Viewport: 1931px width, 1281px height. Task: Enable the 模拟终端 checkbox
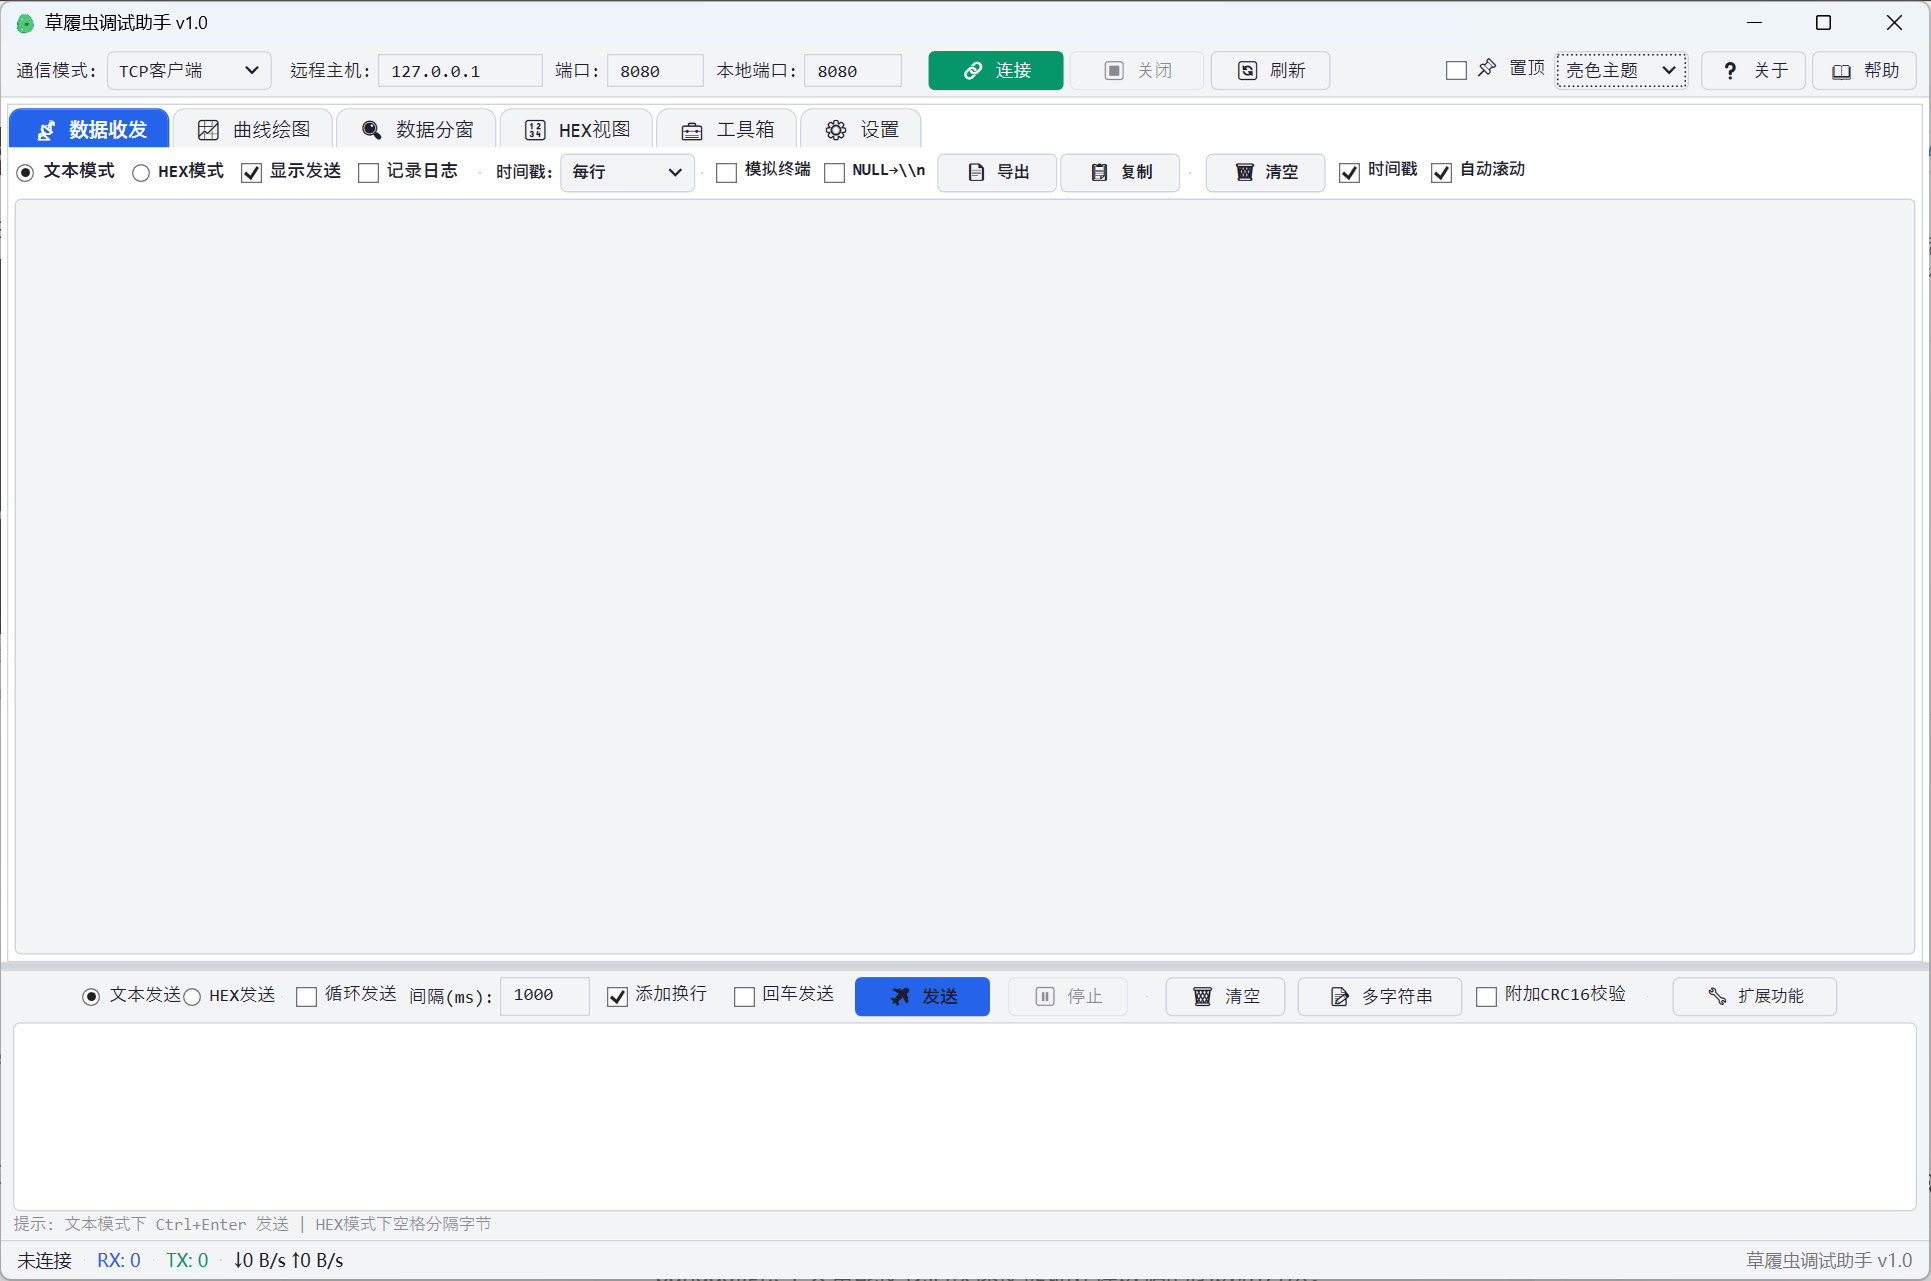(726, 173)
